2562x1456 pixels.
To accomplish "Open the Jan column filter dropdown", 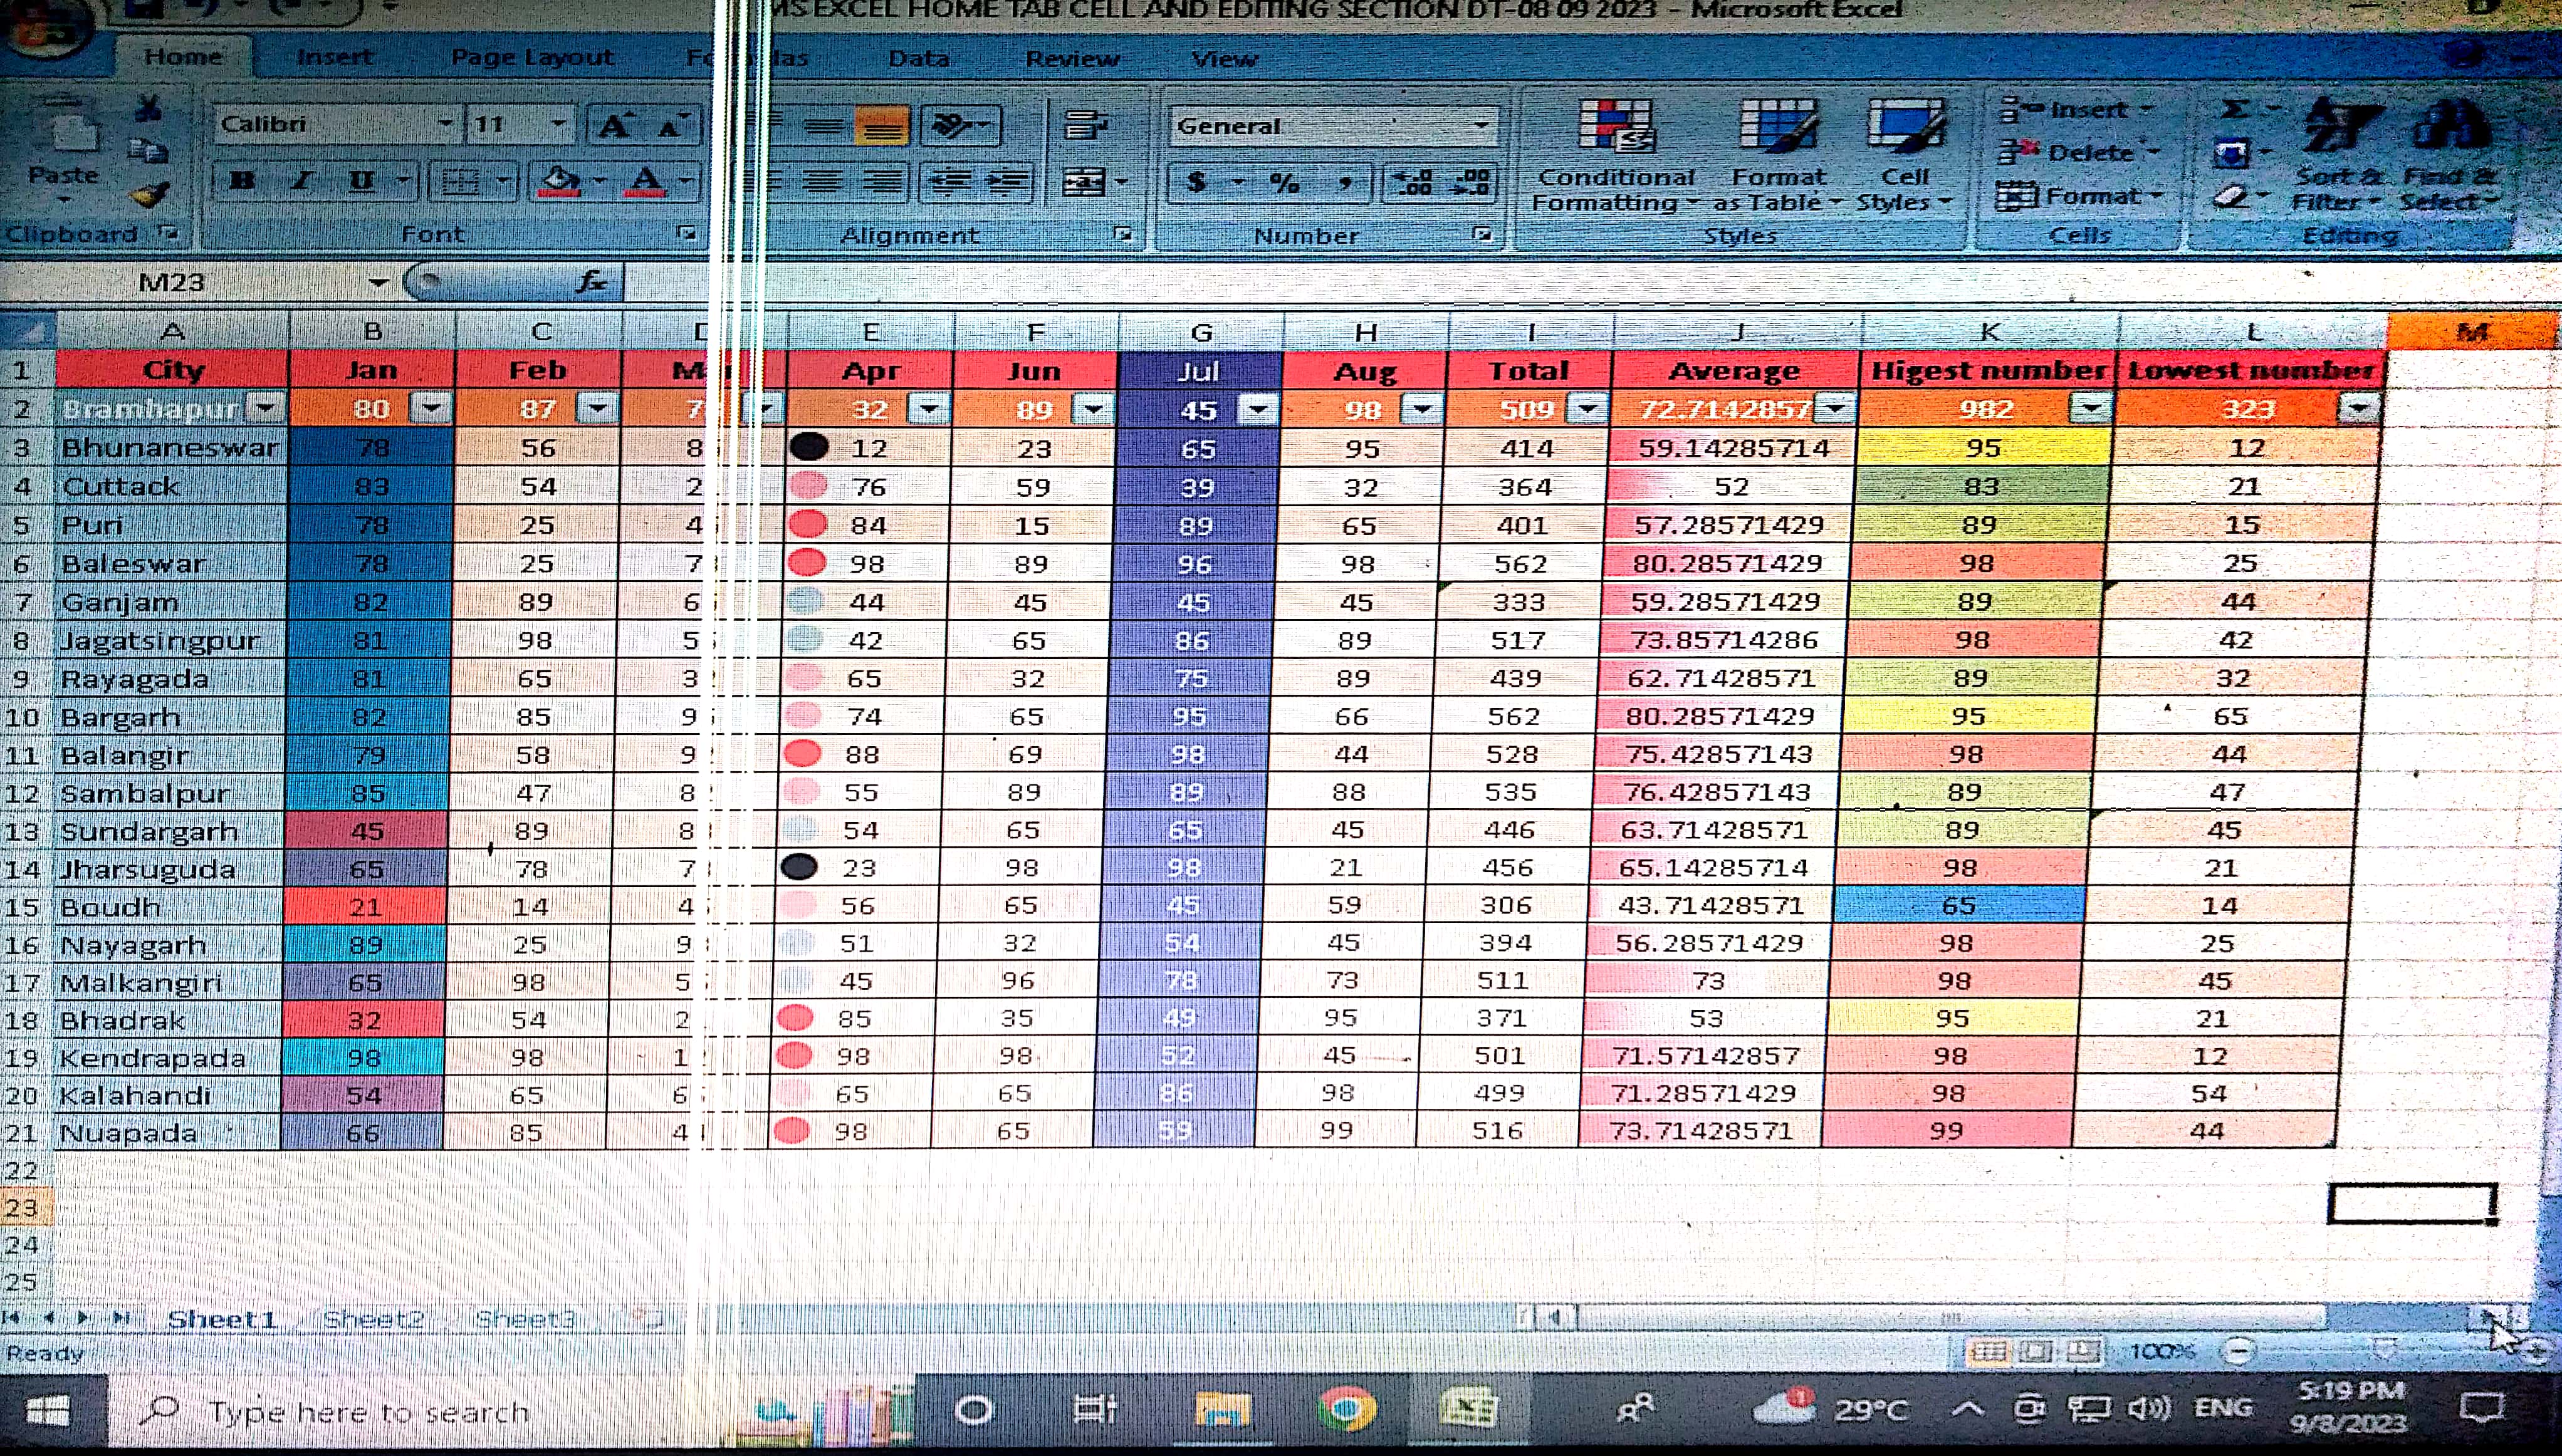I will pyautogui.click(x=431, y=408).
